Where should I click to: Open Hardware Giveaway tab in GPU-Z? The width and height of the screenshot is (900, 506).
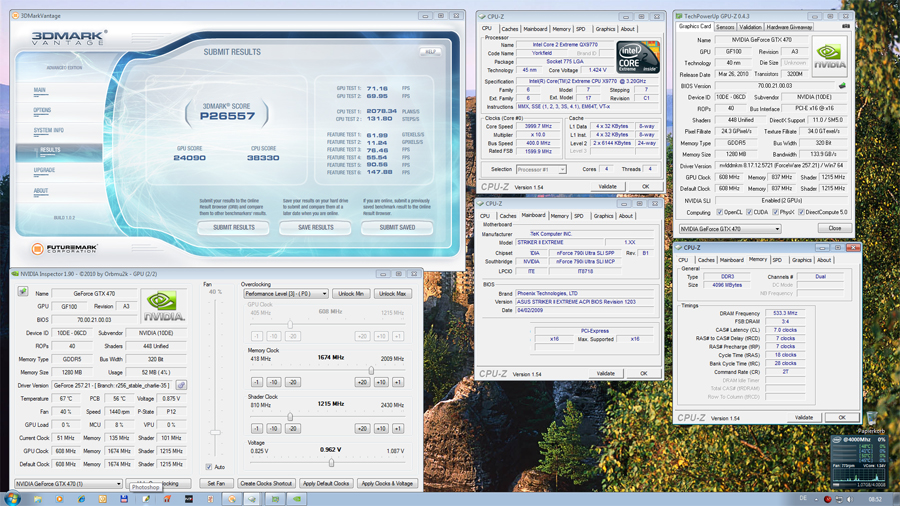[789, 27]
